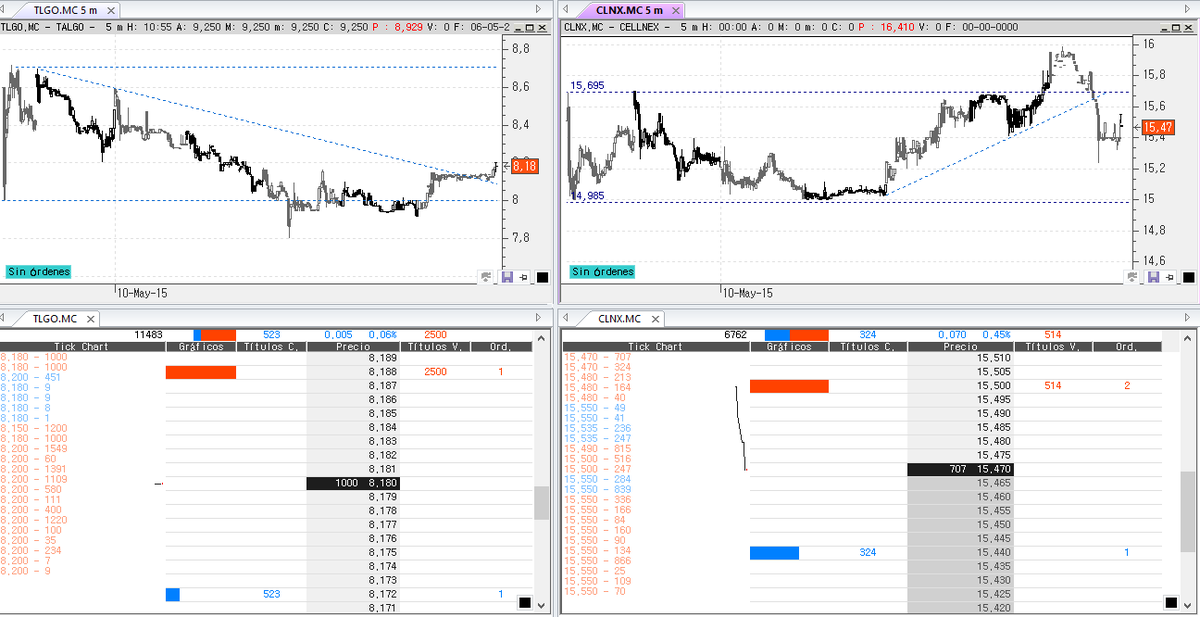
Task: Click scrollbar thumb in TLGO order book
Action: click(x=541, y=503)
